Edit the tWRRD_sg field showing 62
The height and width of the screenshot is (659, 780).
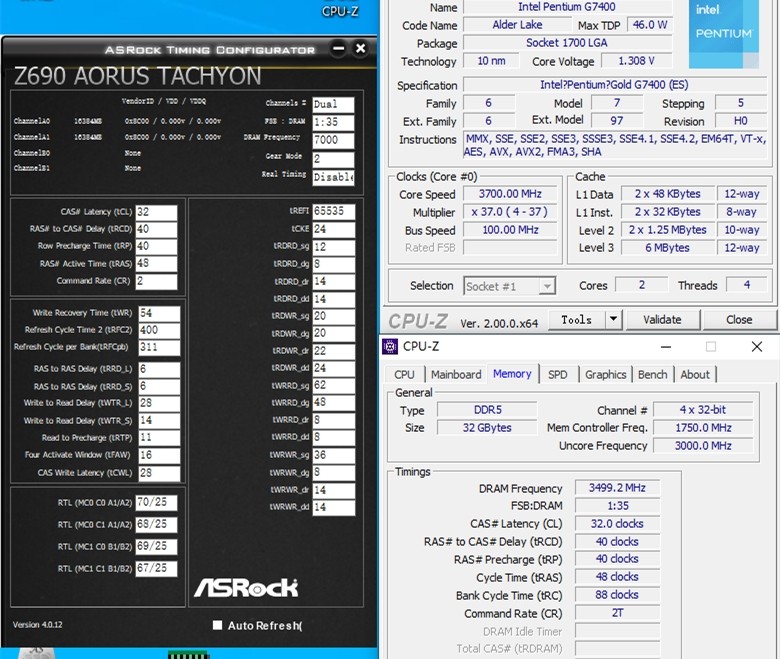click(x=334, y=385)
